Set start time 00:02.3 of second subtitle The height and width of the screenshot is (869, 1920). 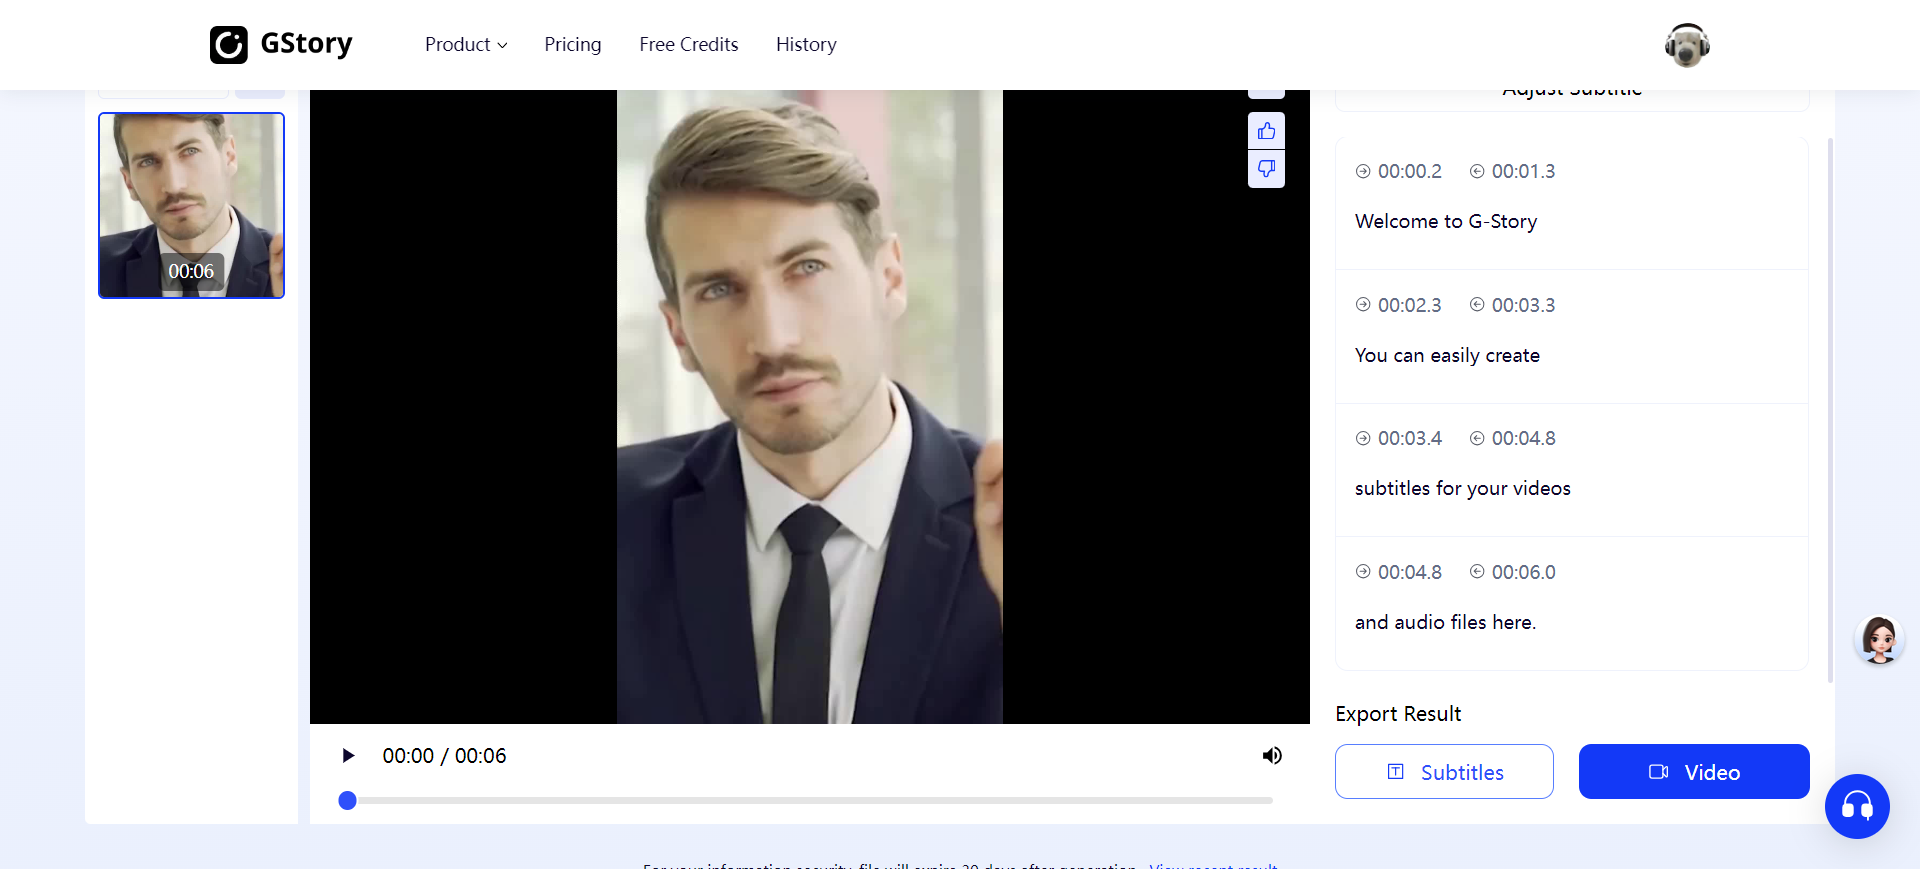pyautogui.click(x=1399, y=305)
